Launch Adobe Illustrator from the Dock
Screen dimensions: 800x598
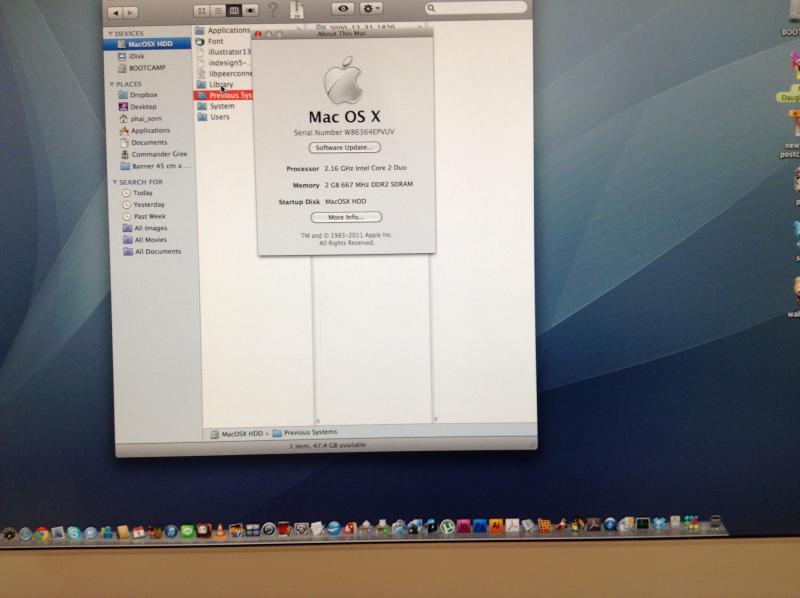(495, 526)
